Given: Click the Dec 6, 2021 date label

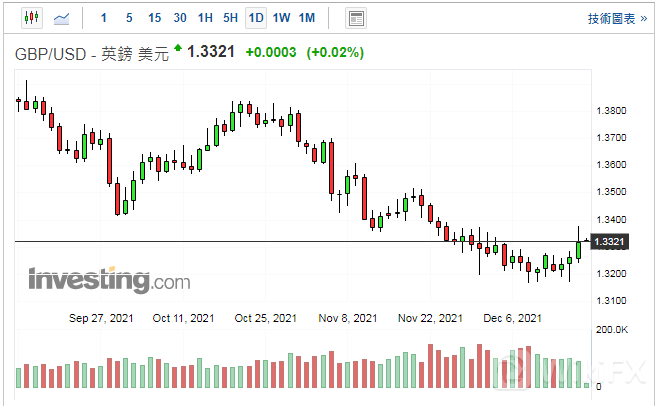Looking at the screenshot, I should pos(512,318).
